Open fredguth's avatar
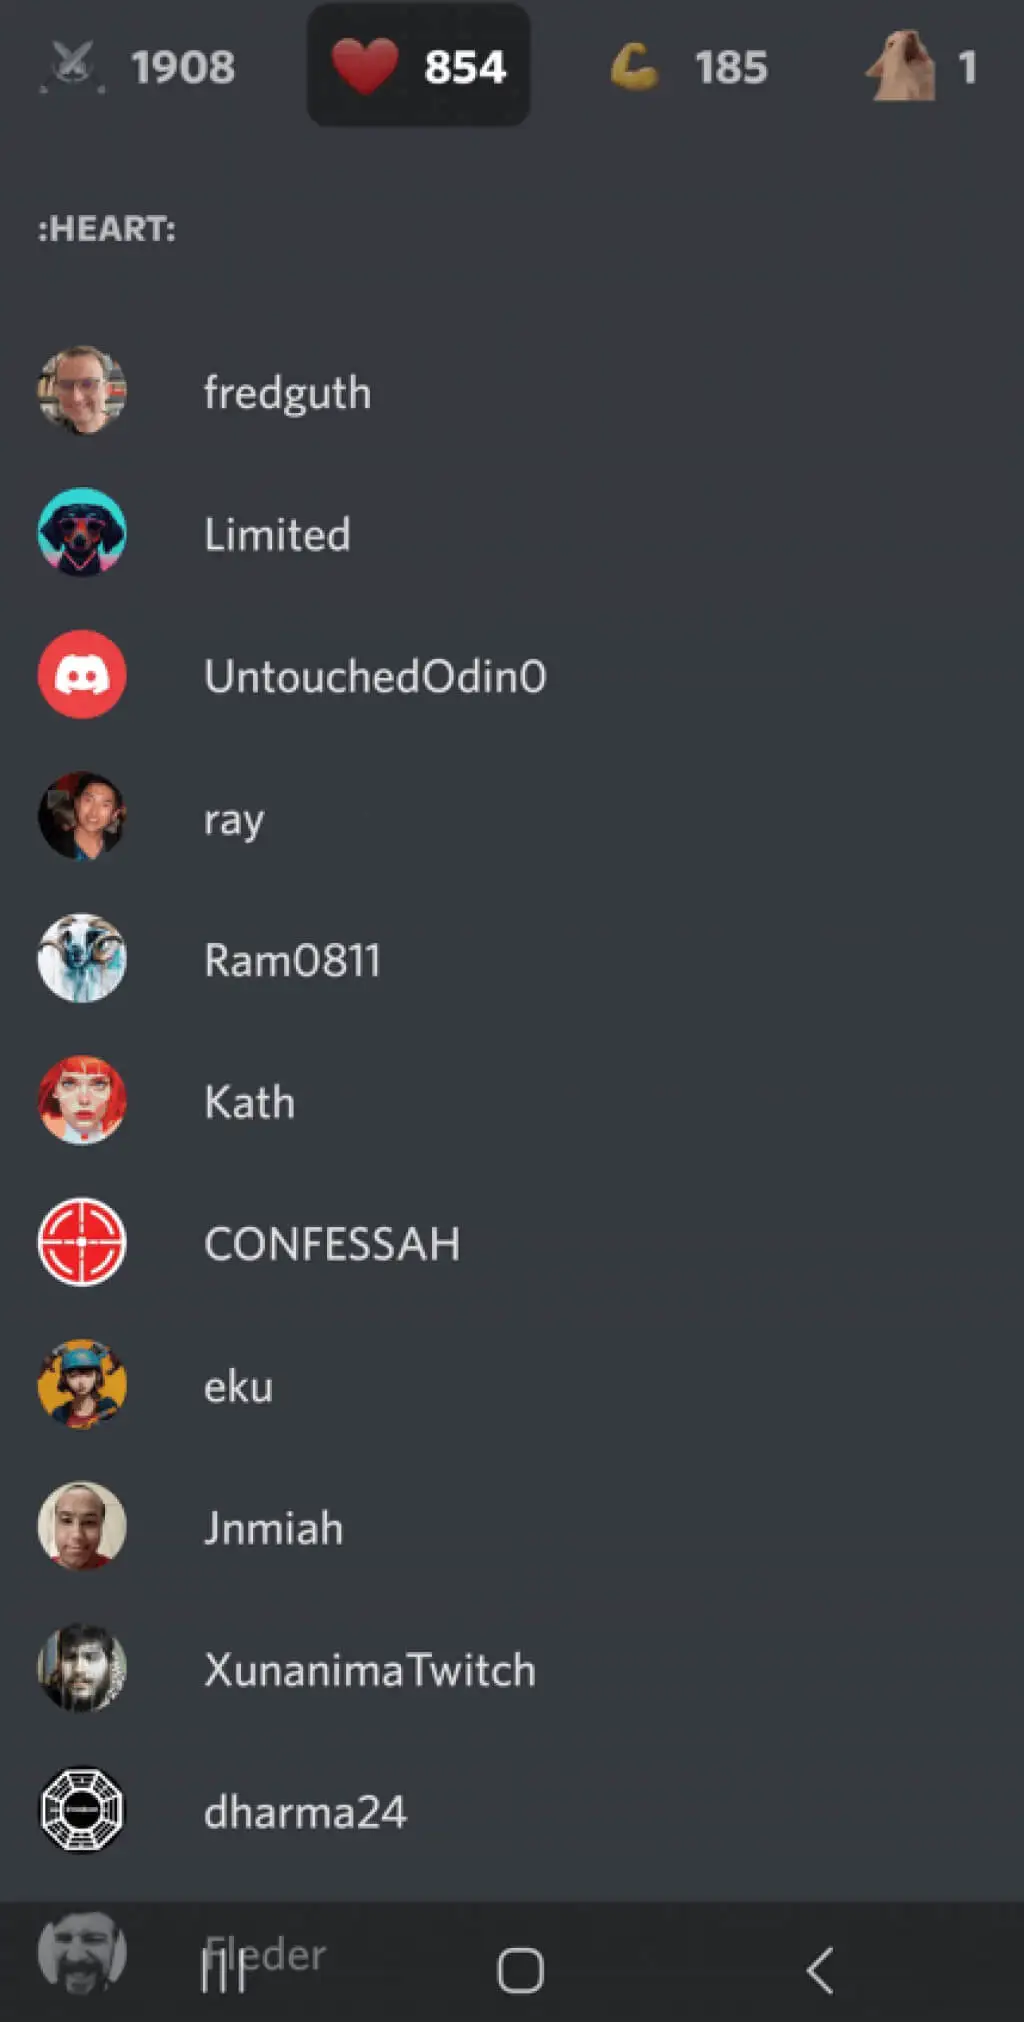The width and height of the screenshot is (1024, 2022). 82,390
